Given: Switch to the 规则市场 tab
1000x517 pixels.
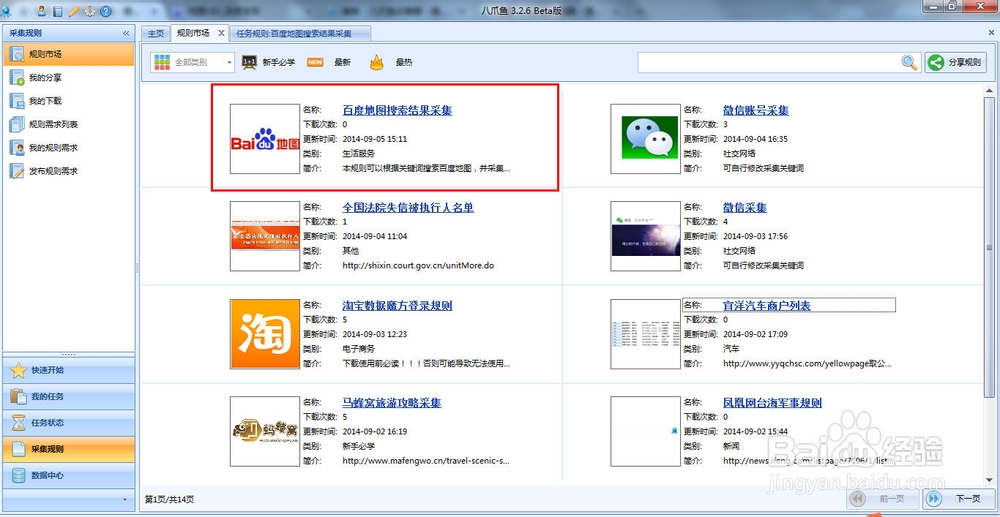Looking at the screenshot, I should click(193, 33).
